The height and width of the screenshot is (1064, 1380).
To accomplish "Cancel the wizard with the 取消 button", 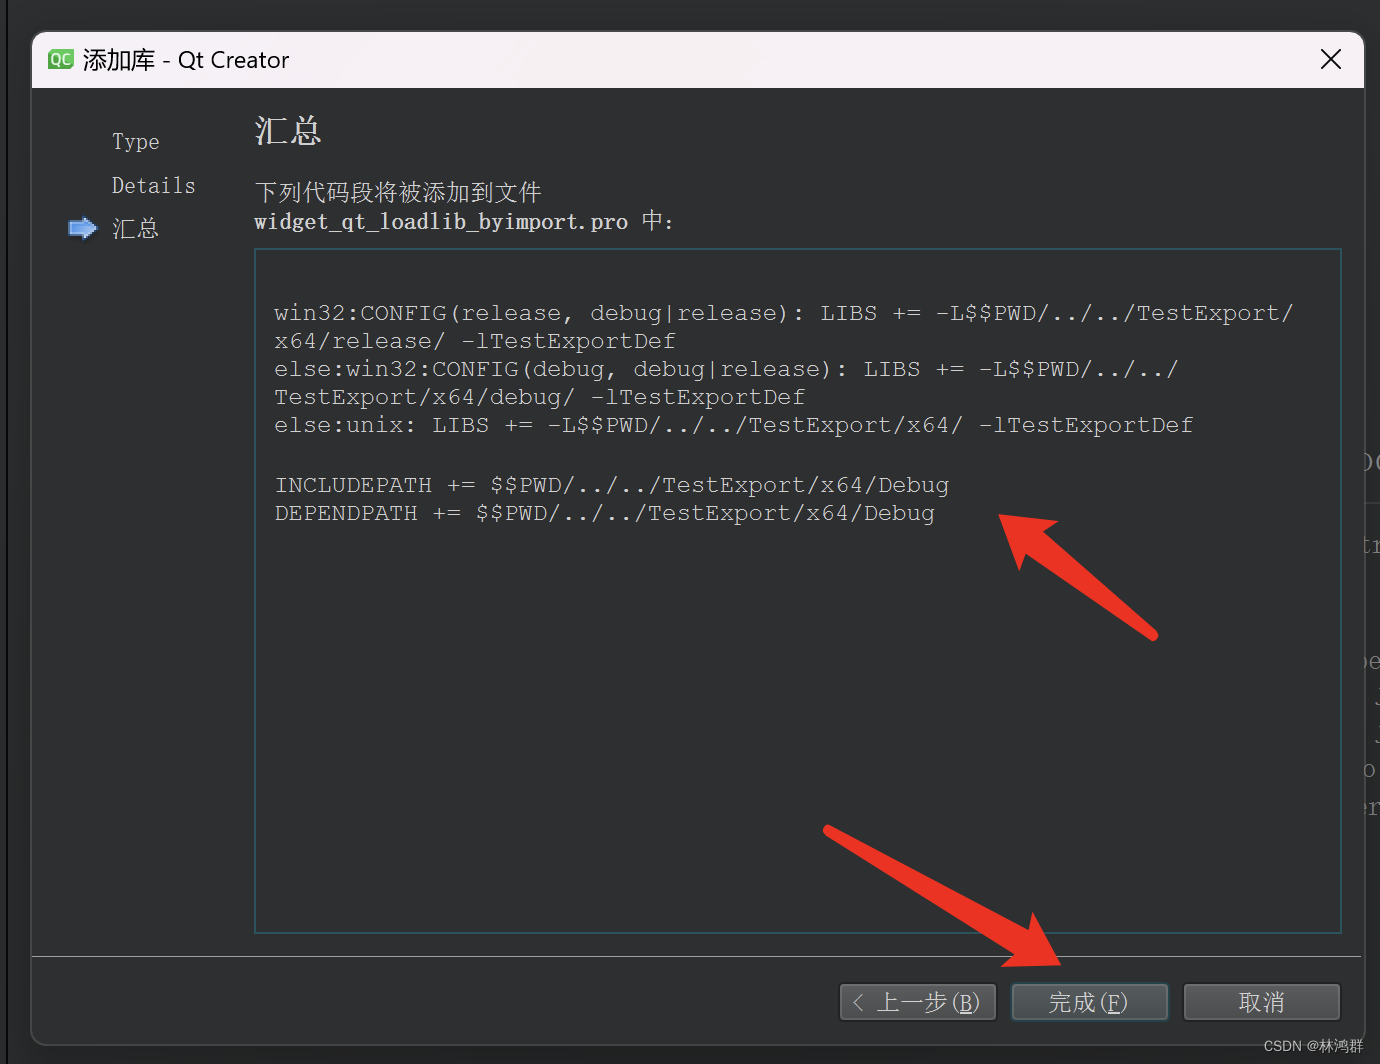I will point(1261,1002).
